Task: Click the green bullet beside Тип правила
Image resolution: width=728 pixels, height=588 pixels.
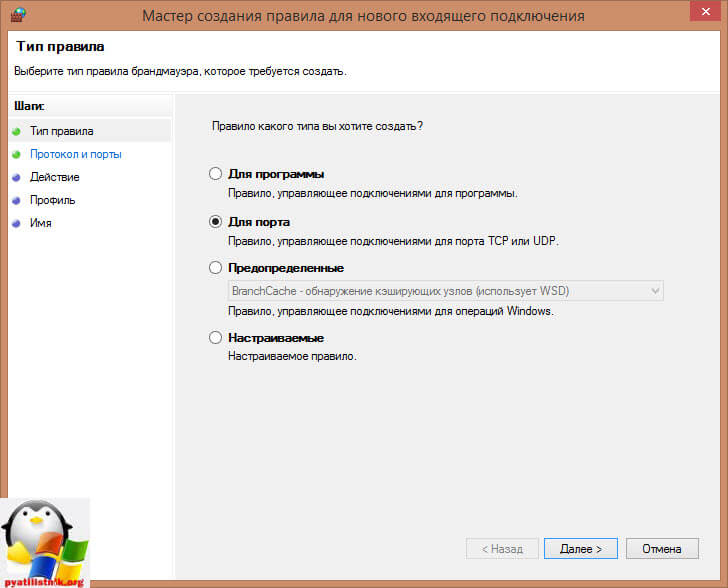Action: pyautogui.click(x=16, y=131)
